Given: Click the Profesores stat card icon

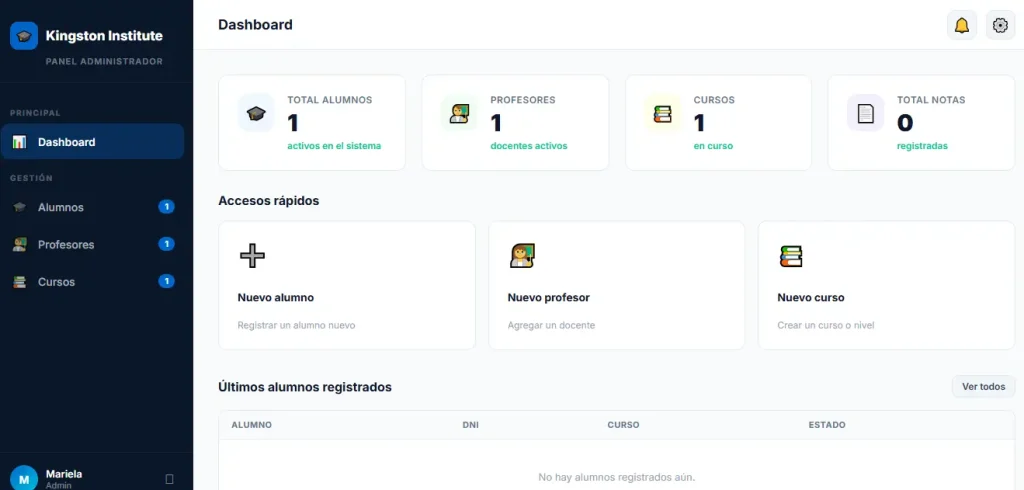Looking at the screenshot, I should (459, 113).
